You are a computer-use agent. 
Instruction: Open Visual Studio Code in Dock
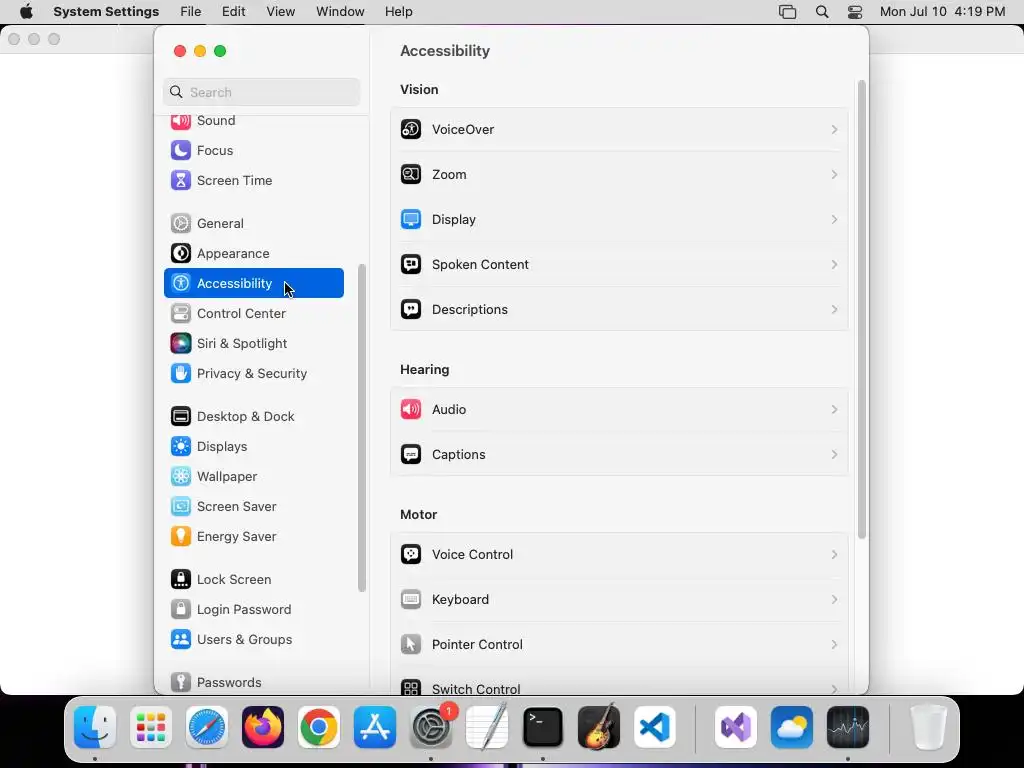coord(655,727)
